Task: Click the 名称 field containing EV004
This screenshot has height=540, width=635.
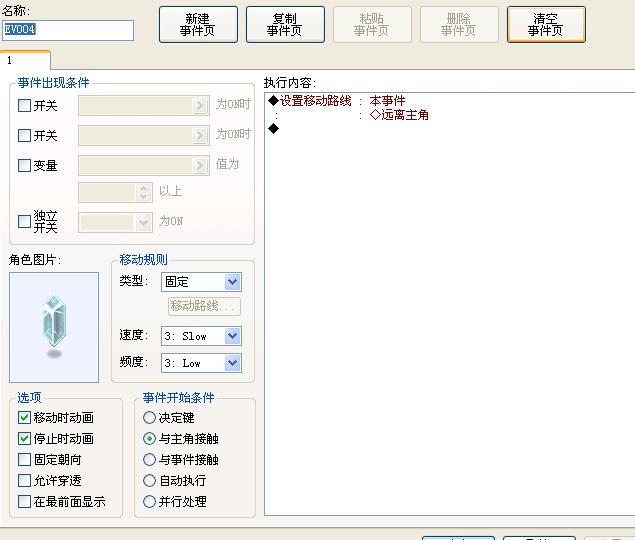Action: click(68, 30)
